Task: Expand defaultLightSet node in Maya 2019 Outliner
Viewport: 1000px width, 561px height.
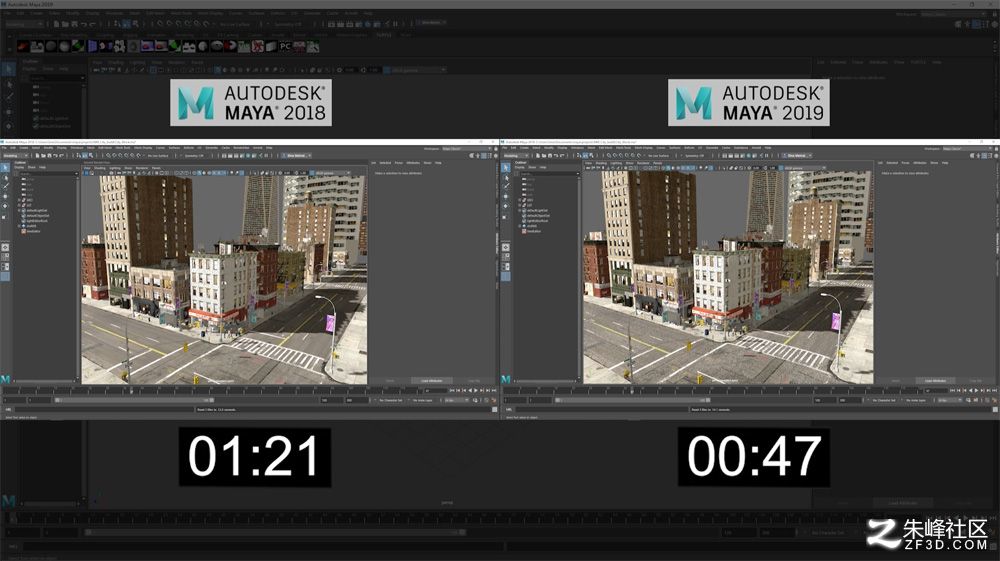Action: tap(519, 210)
